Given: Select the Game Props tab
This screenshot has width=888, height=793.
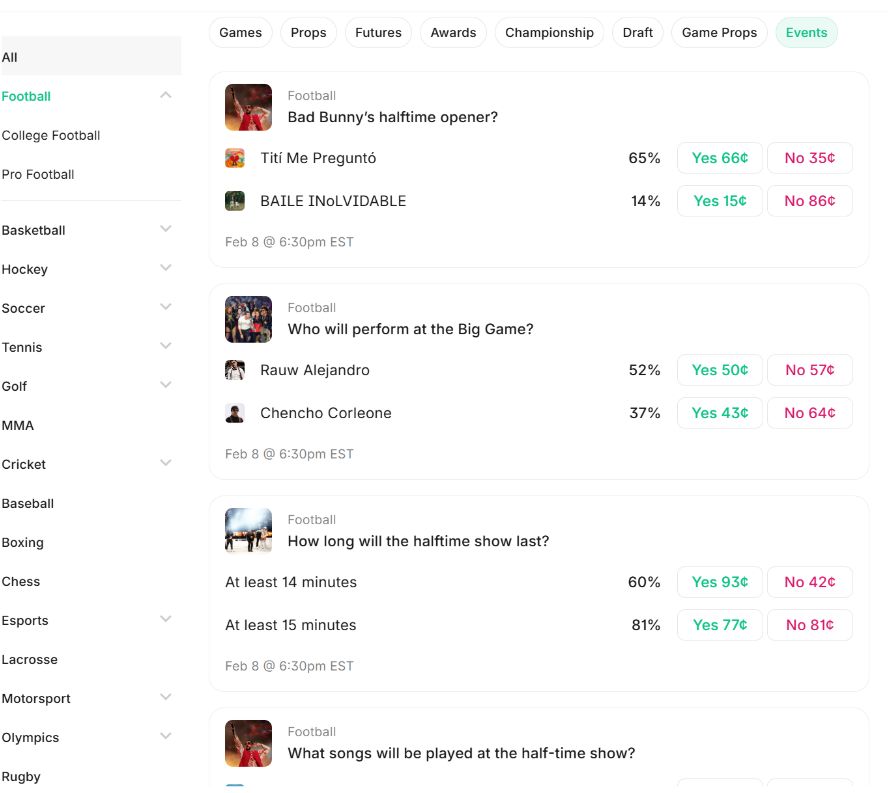Looking at the screenshot, I should pyautogui.click(x=719, y=33).
